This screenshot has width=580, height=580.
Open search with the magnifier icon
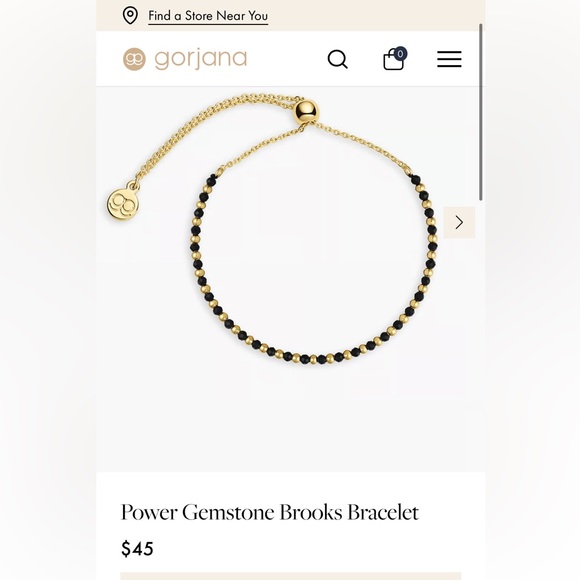click(338, 59)
